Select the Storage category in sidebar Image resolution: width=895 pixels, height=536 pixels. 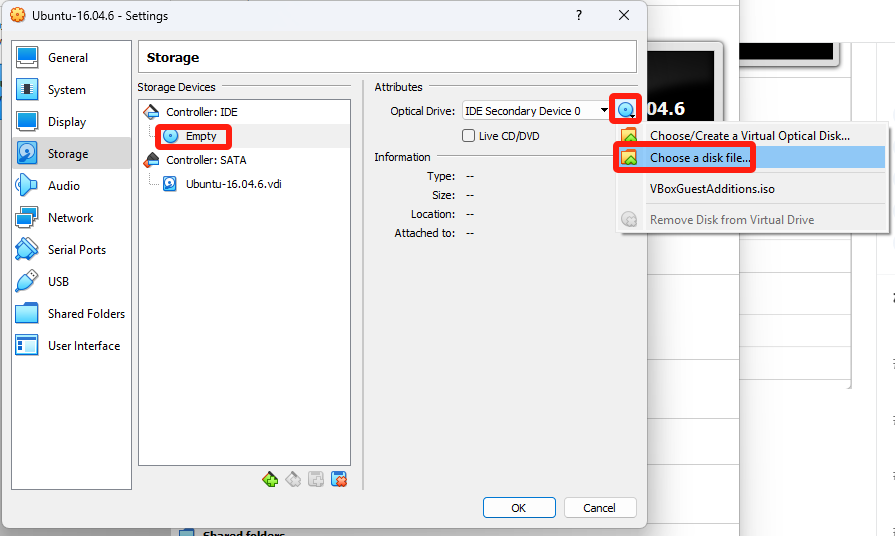(x=71, y=153)
